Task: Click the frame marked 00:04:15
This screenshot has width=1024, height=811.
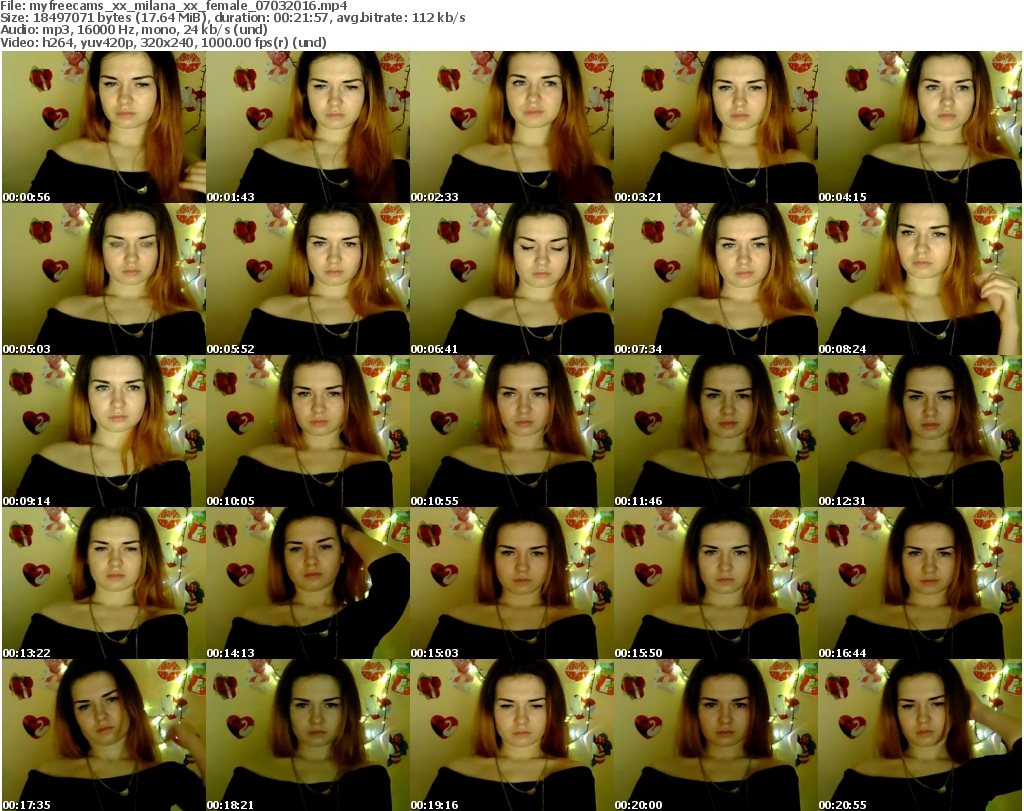Action: point(919,127)
